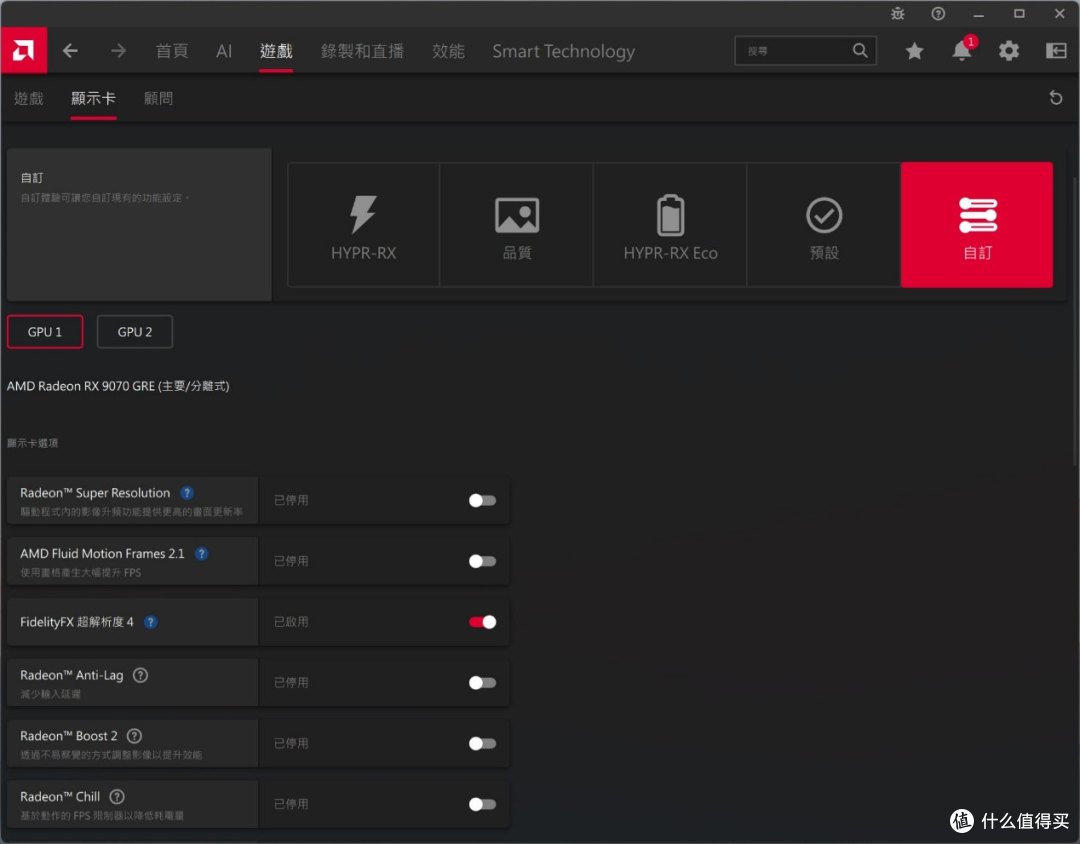
Task: Switch to the 遊戲 sub-tab
Action: 28,99
